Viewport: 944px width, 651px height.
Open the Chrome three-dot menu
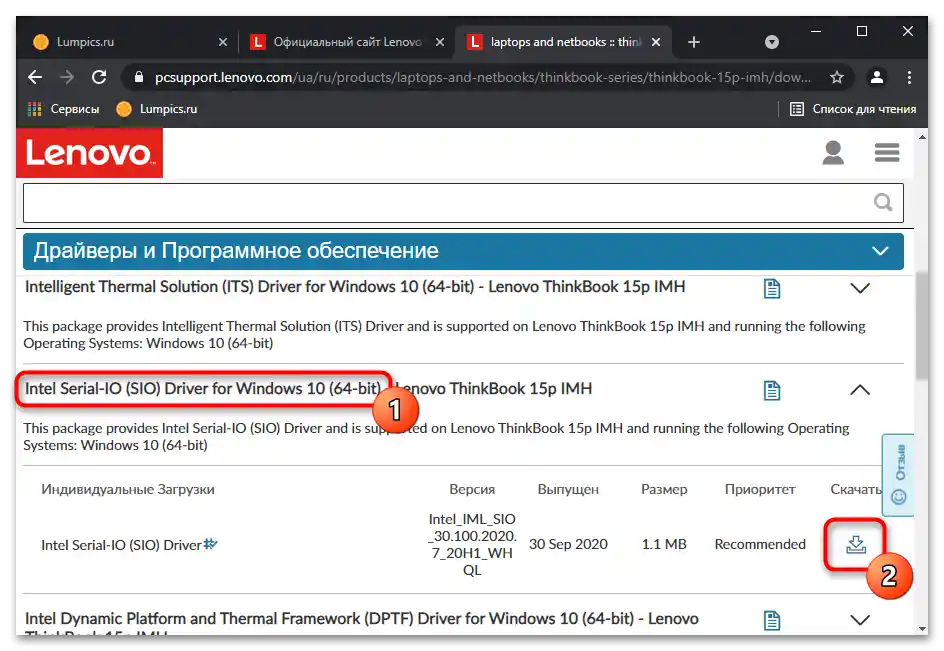[909, 77]
